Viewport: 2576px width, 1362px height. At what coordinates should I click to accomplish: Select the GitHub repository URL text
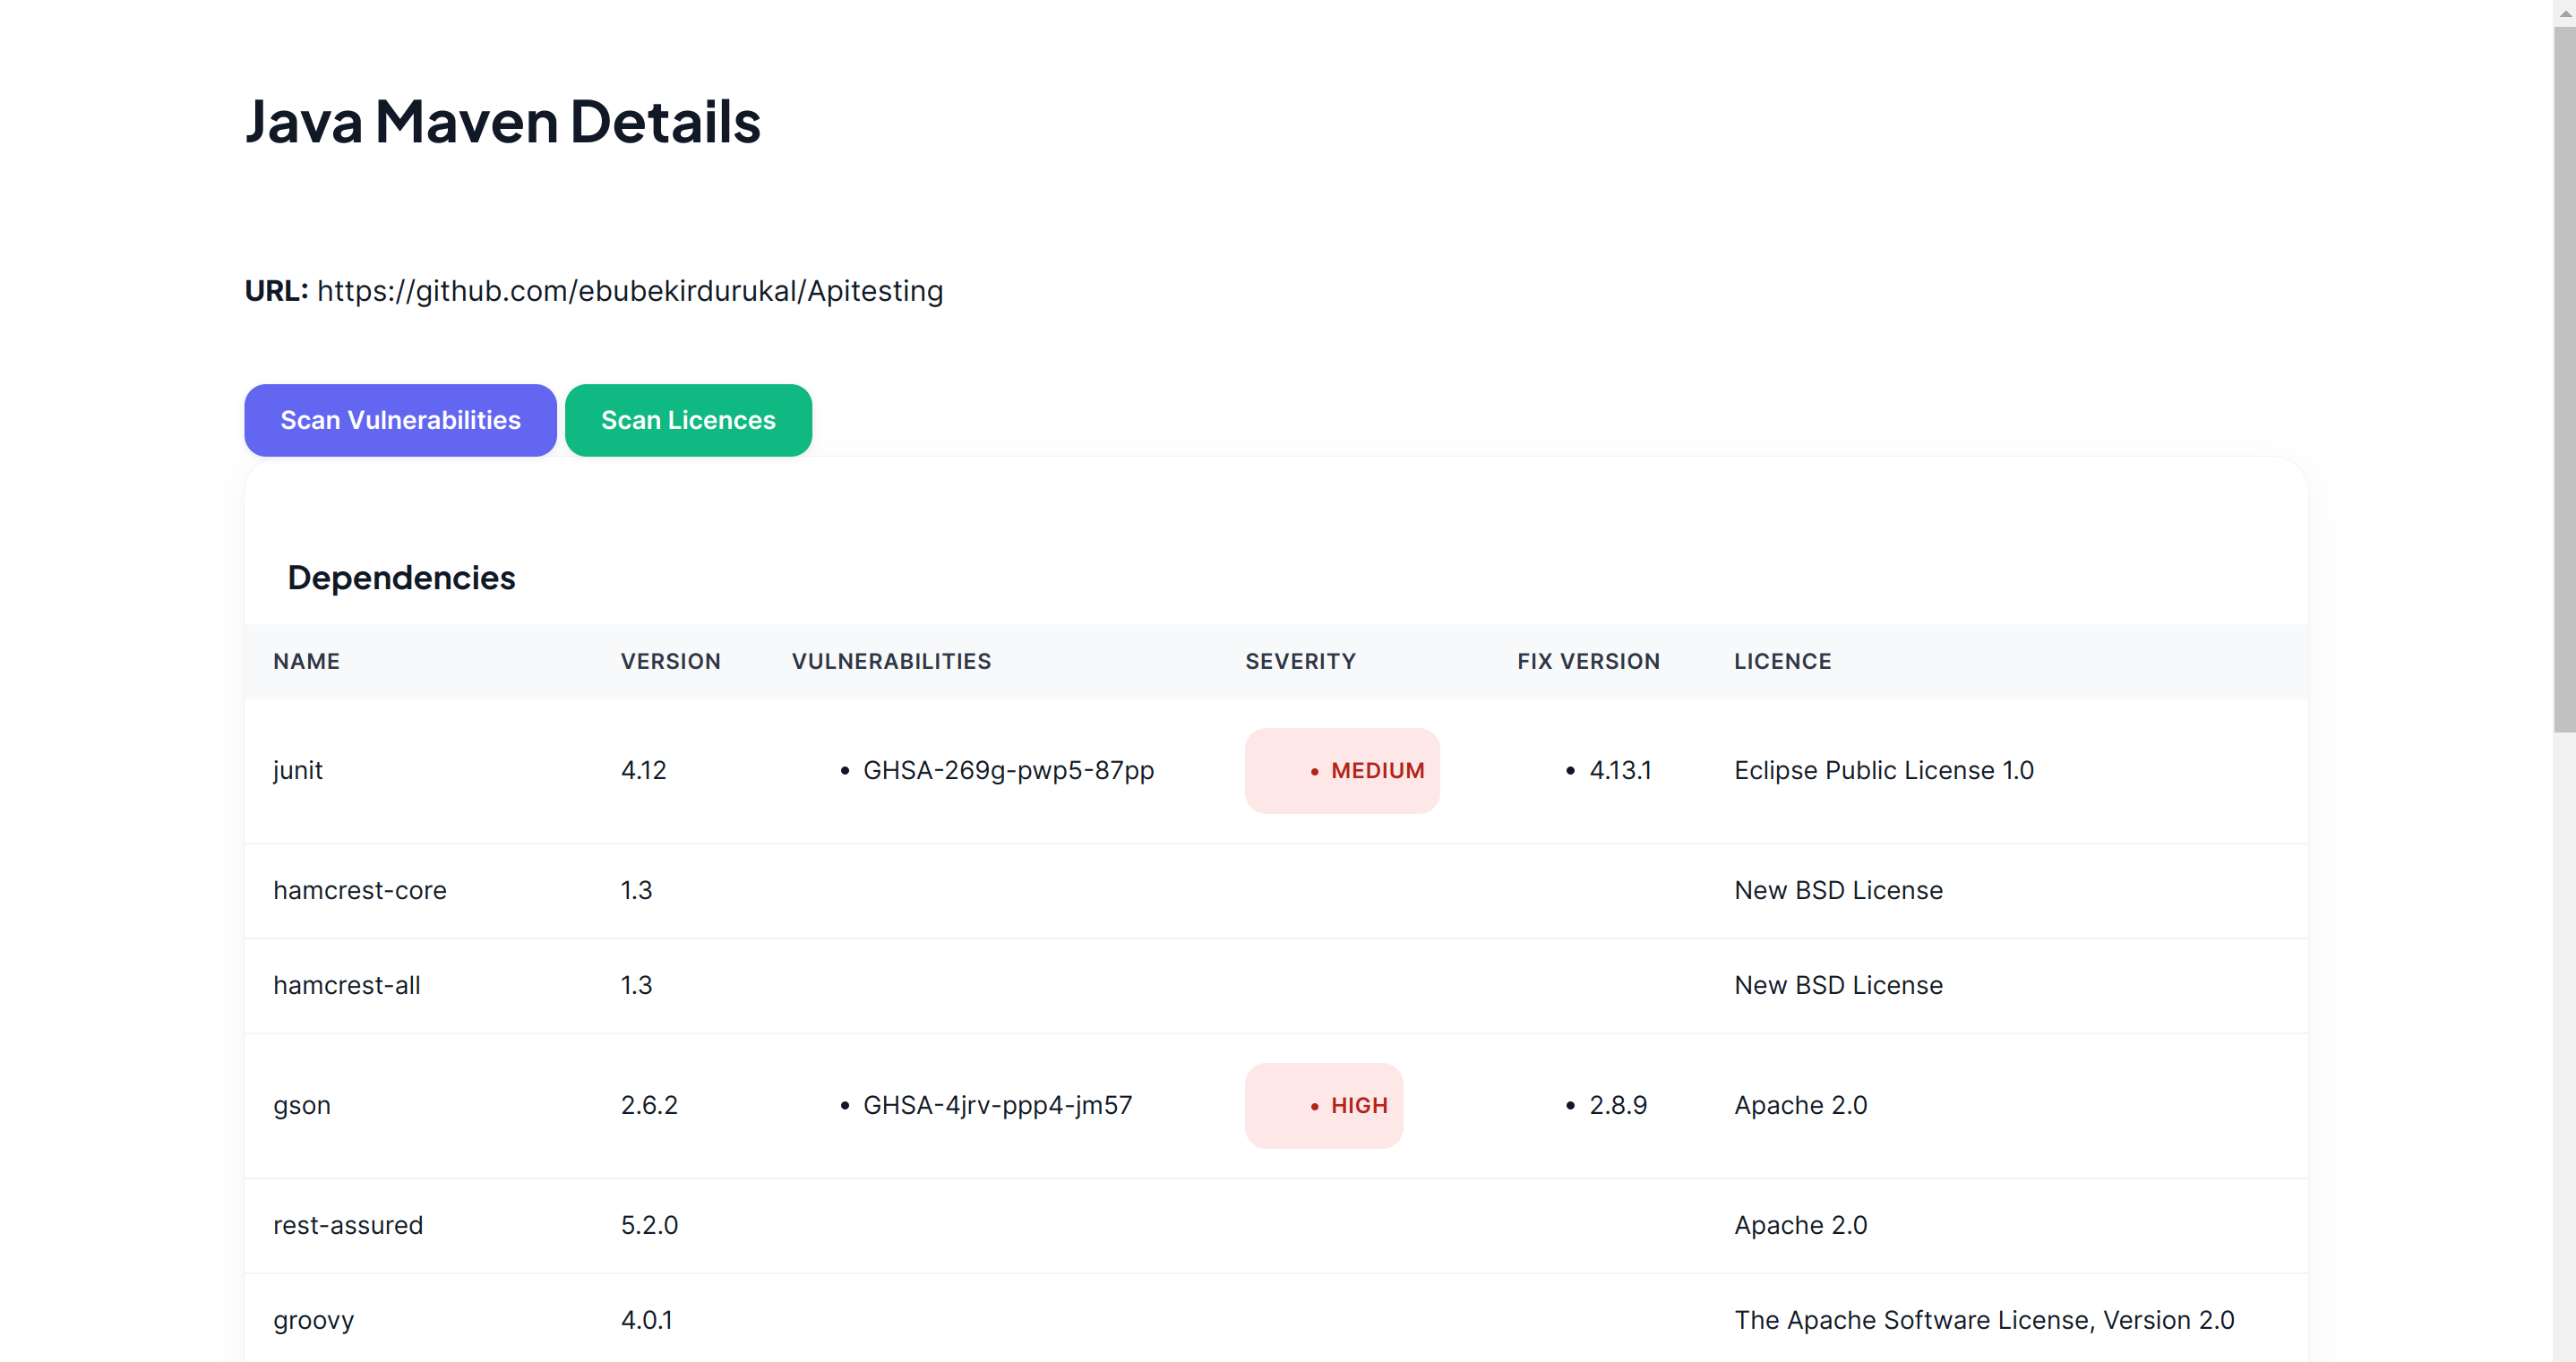point(630,291)
